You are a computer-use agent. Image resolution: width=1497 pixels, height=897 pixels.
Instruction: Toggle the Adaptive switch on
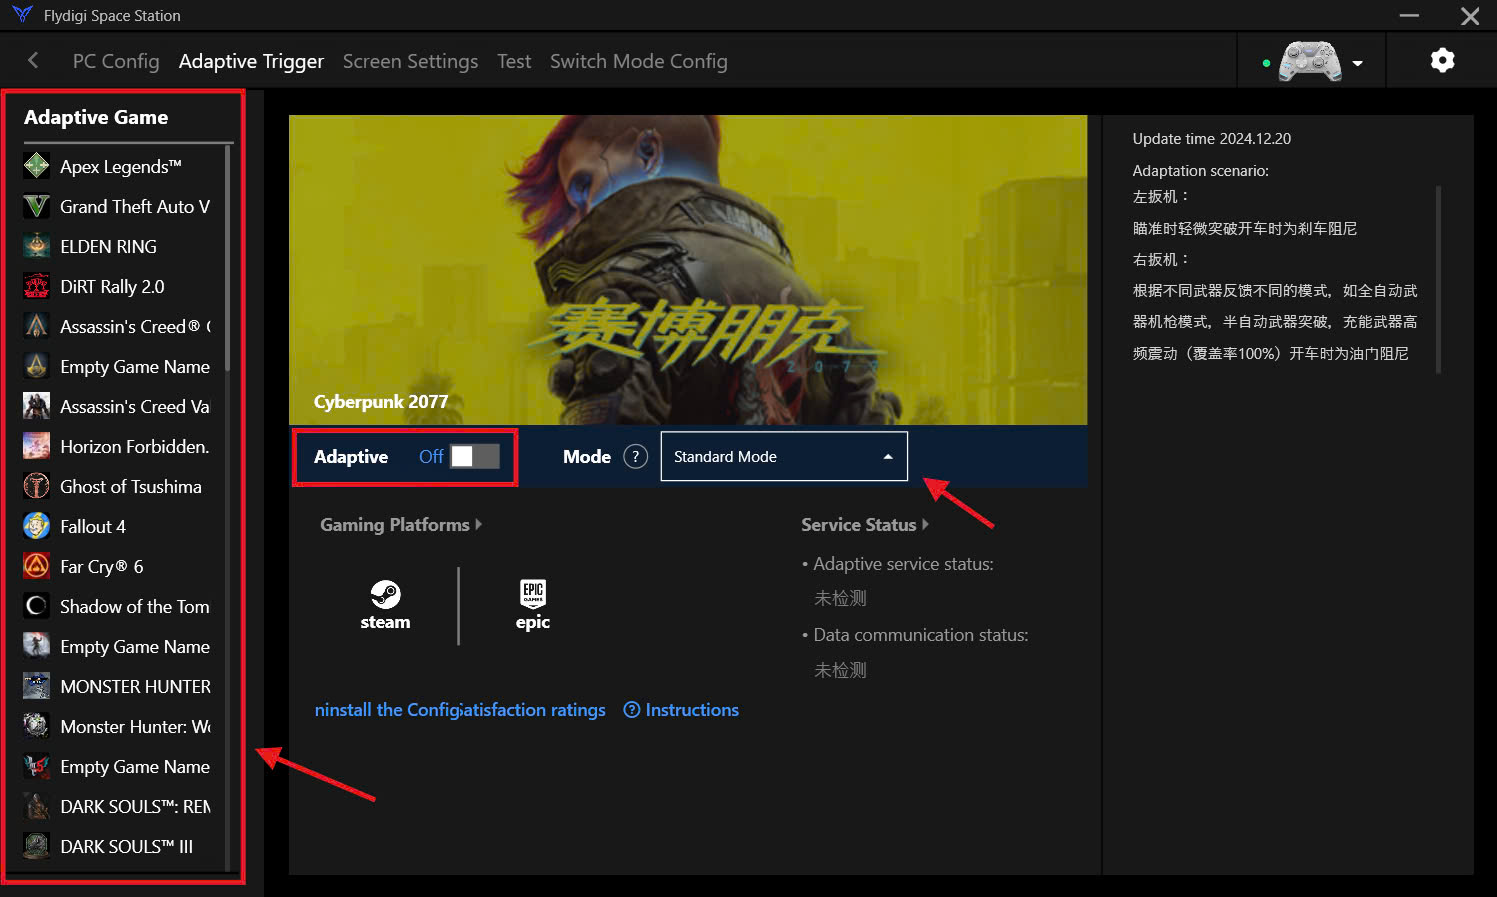click(474, 457)
